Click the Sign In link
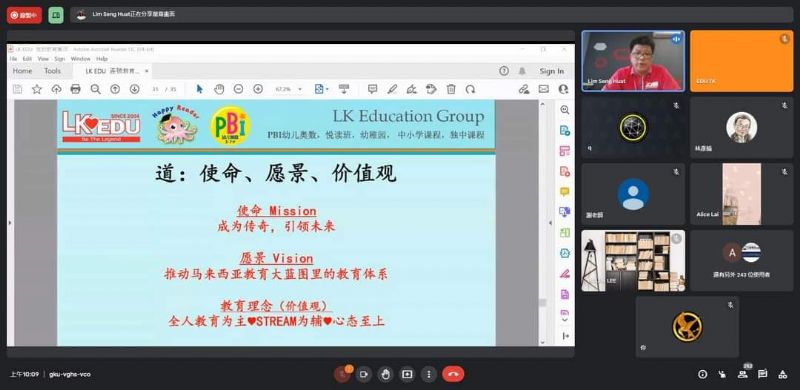This screenshot has width=800, height=390. coord(552,71)
